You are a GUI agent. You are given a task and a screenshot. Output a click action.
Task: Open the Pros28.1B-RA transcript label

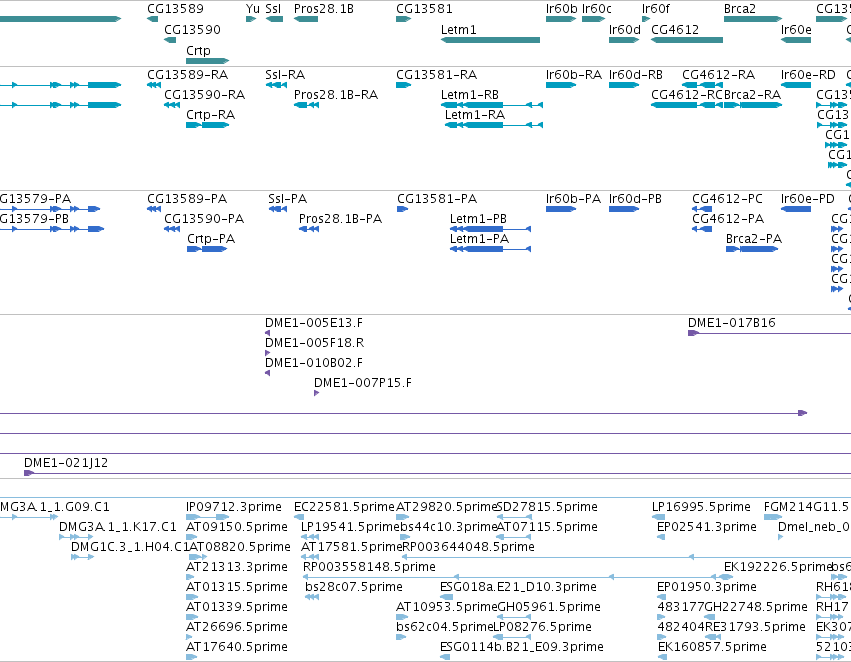[335, 95]
